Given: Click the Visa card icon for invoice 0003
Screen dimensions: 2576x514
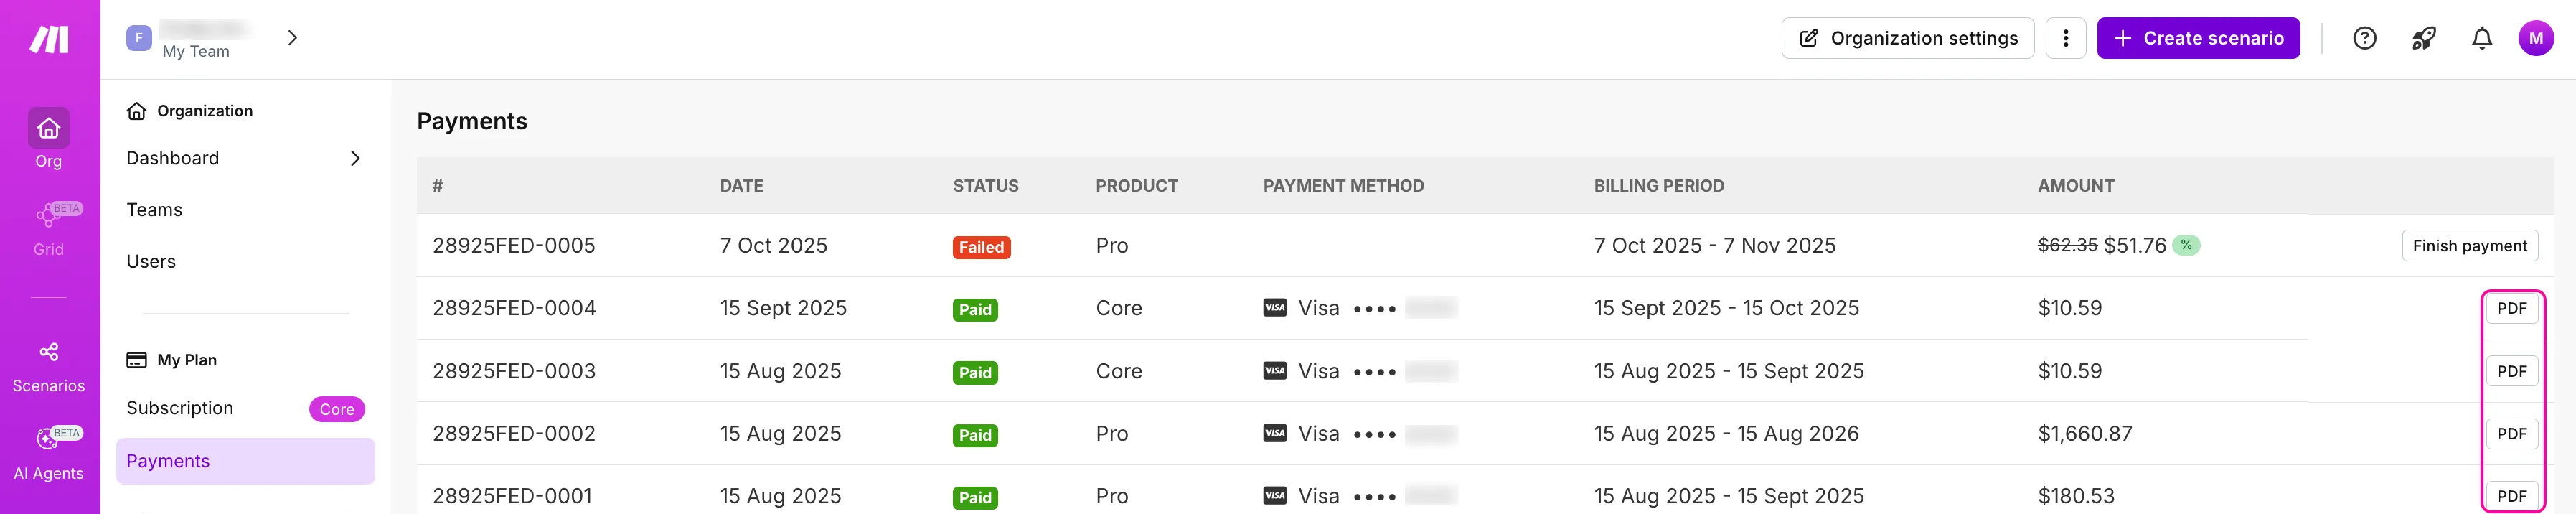Looking at the screenshot, I should pyautogui.click(x=1274, y=371).
